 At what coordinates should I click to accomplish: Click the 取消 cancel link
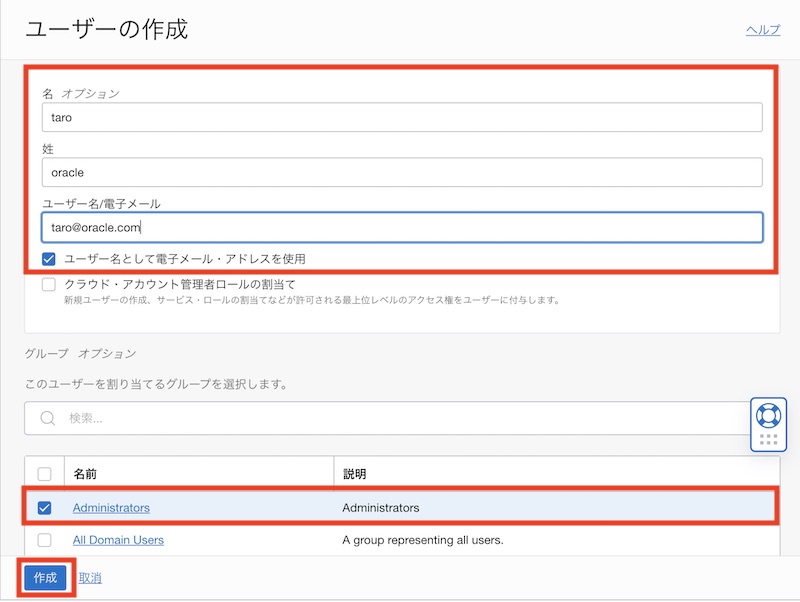click(90, 578)
